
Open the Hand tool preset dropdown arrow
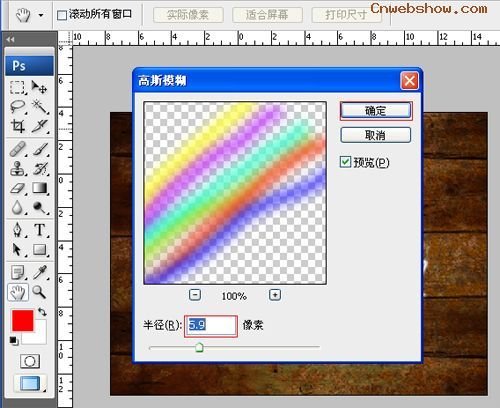[x=41, y=15]
